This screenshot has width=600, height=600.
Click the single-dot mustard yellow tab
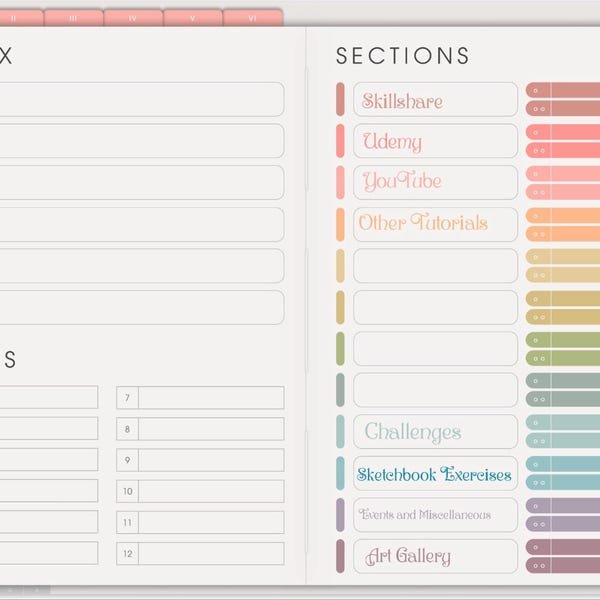[x=563, y=298]
